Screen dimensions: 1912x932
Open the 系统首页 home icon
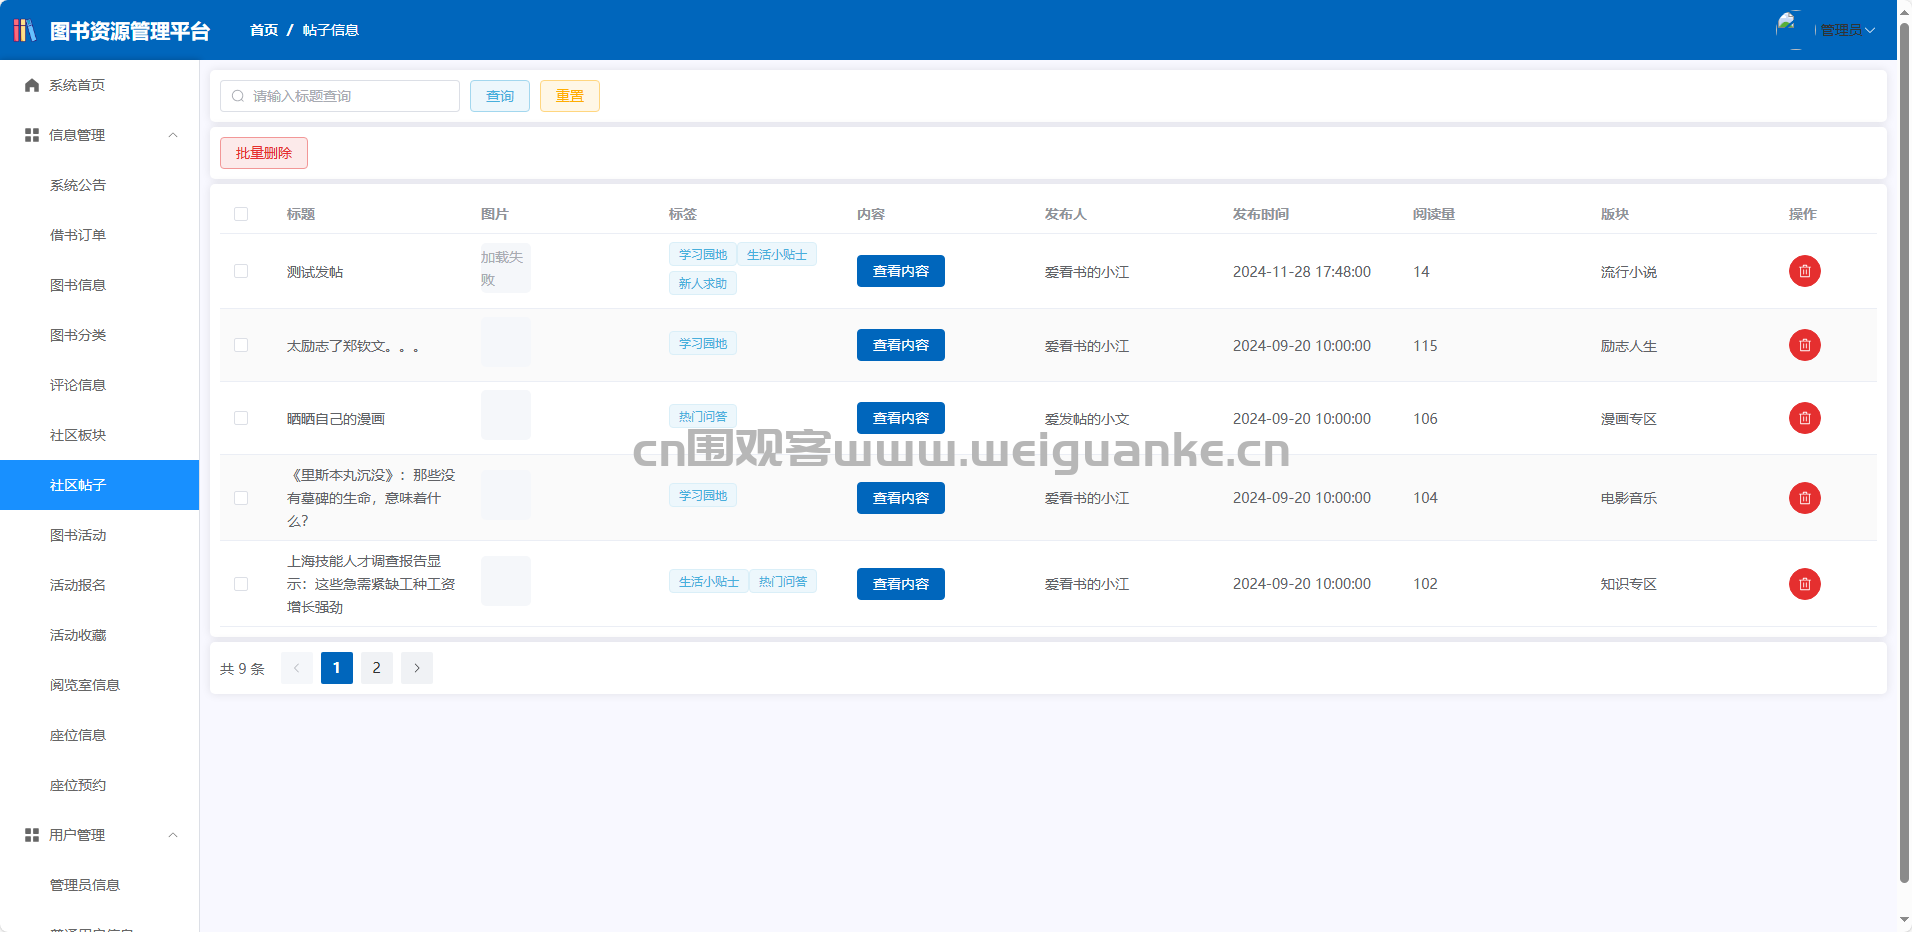(x=32, y=85)
